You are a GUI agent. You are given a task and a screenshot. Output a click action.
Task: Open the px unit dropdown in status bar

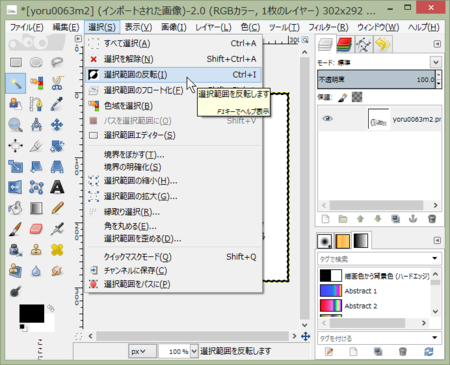[x=142, y=351]
